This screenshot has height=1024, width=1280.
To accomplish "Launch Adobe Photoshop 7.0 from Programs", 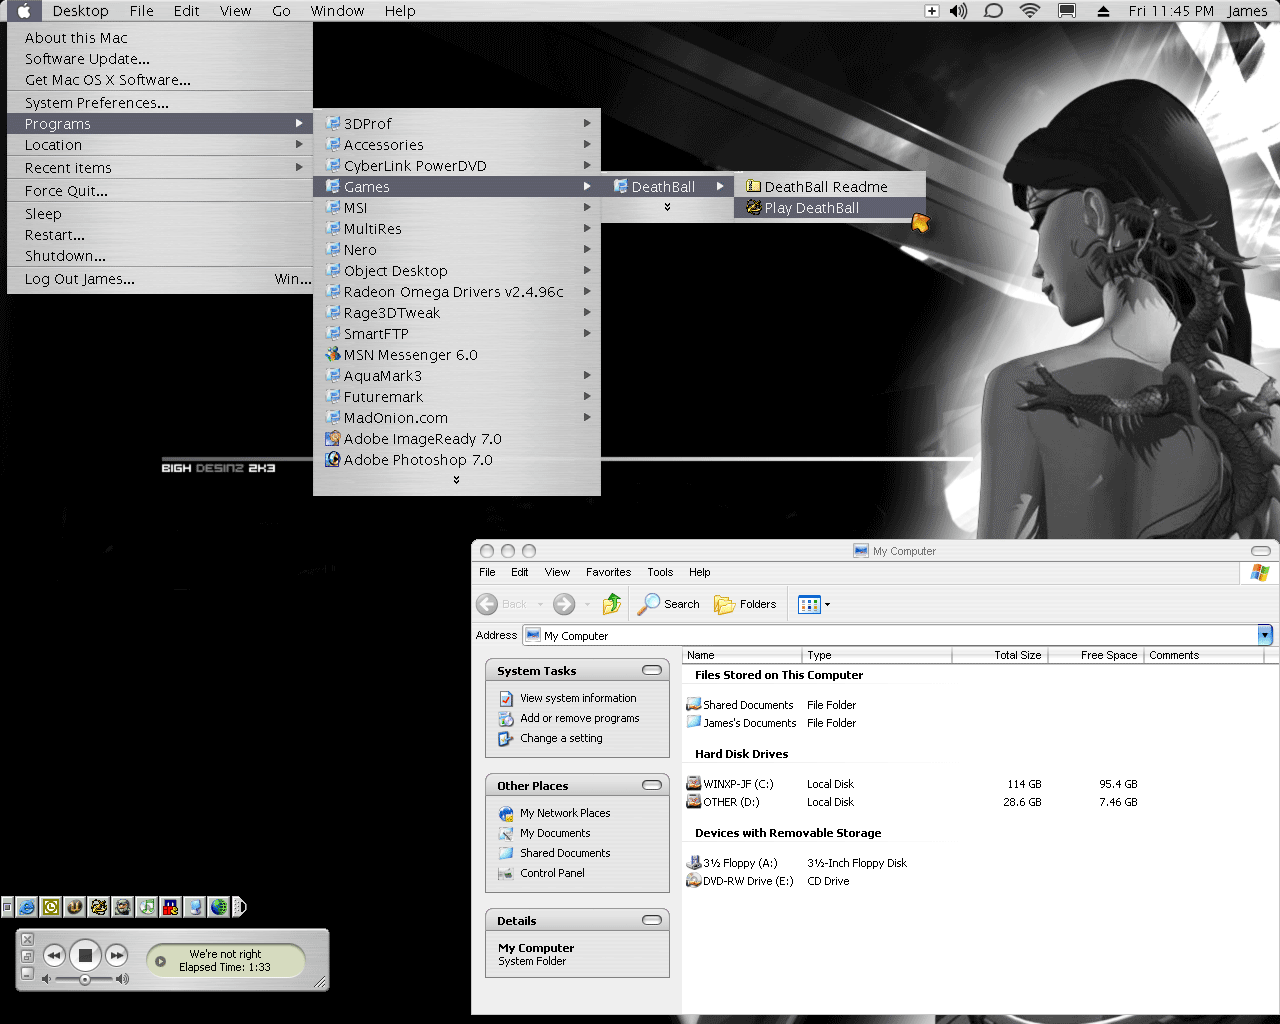I will 457,460.
